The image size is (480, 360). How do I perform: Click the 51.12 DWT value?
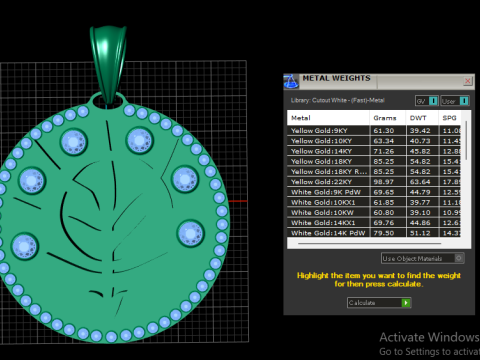click(420, 233)
